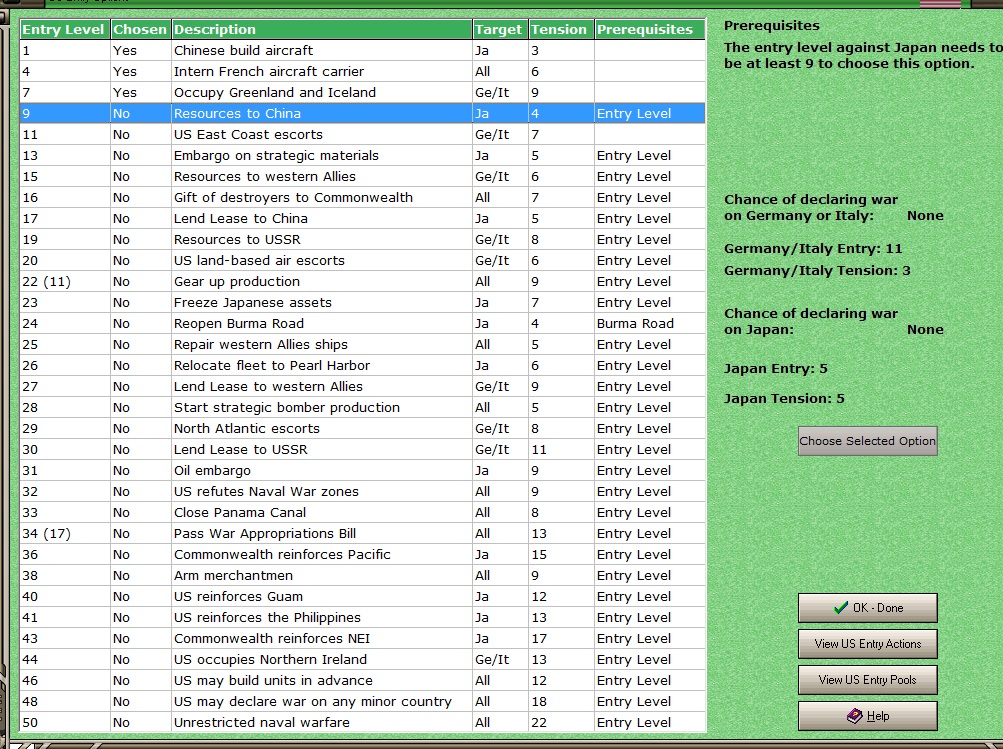Select "US reinforces the Philippines" option
This screenshot has width=1003, height=749.
[363, 618]
